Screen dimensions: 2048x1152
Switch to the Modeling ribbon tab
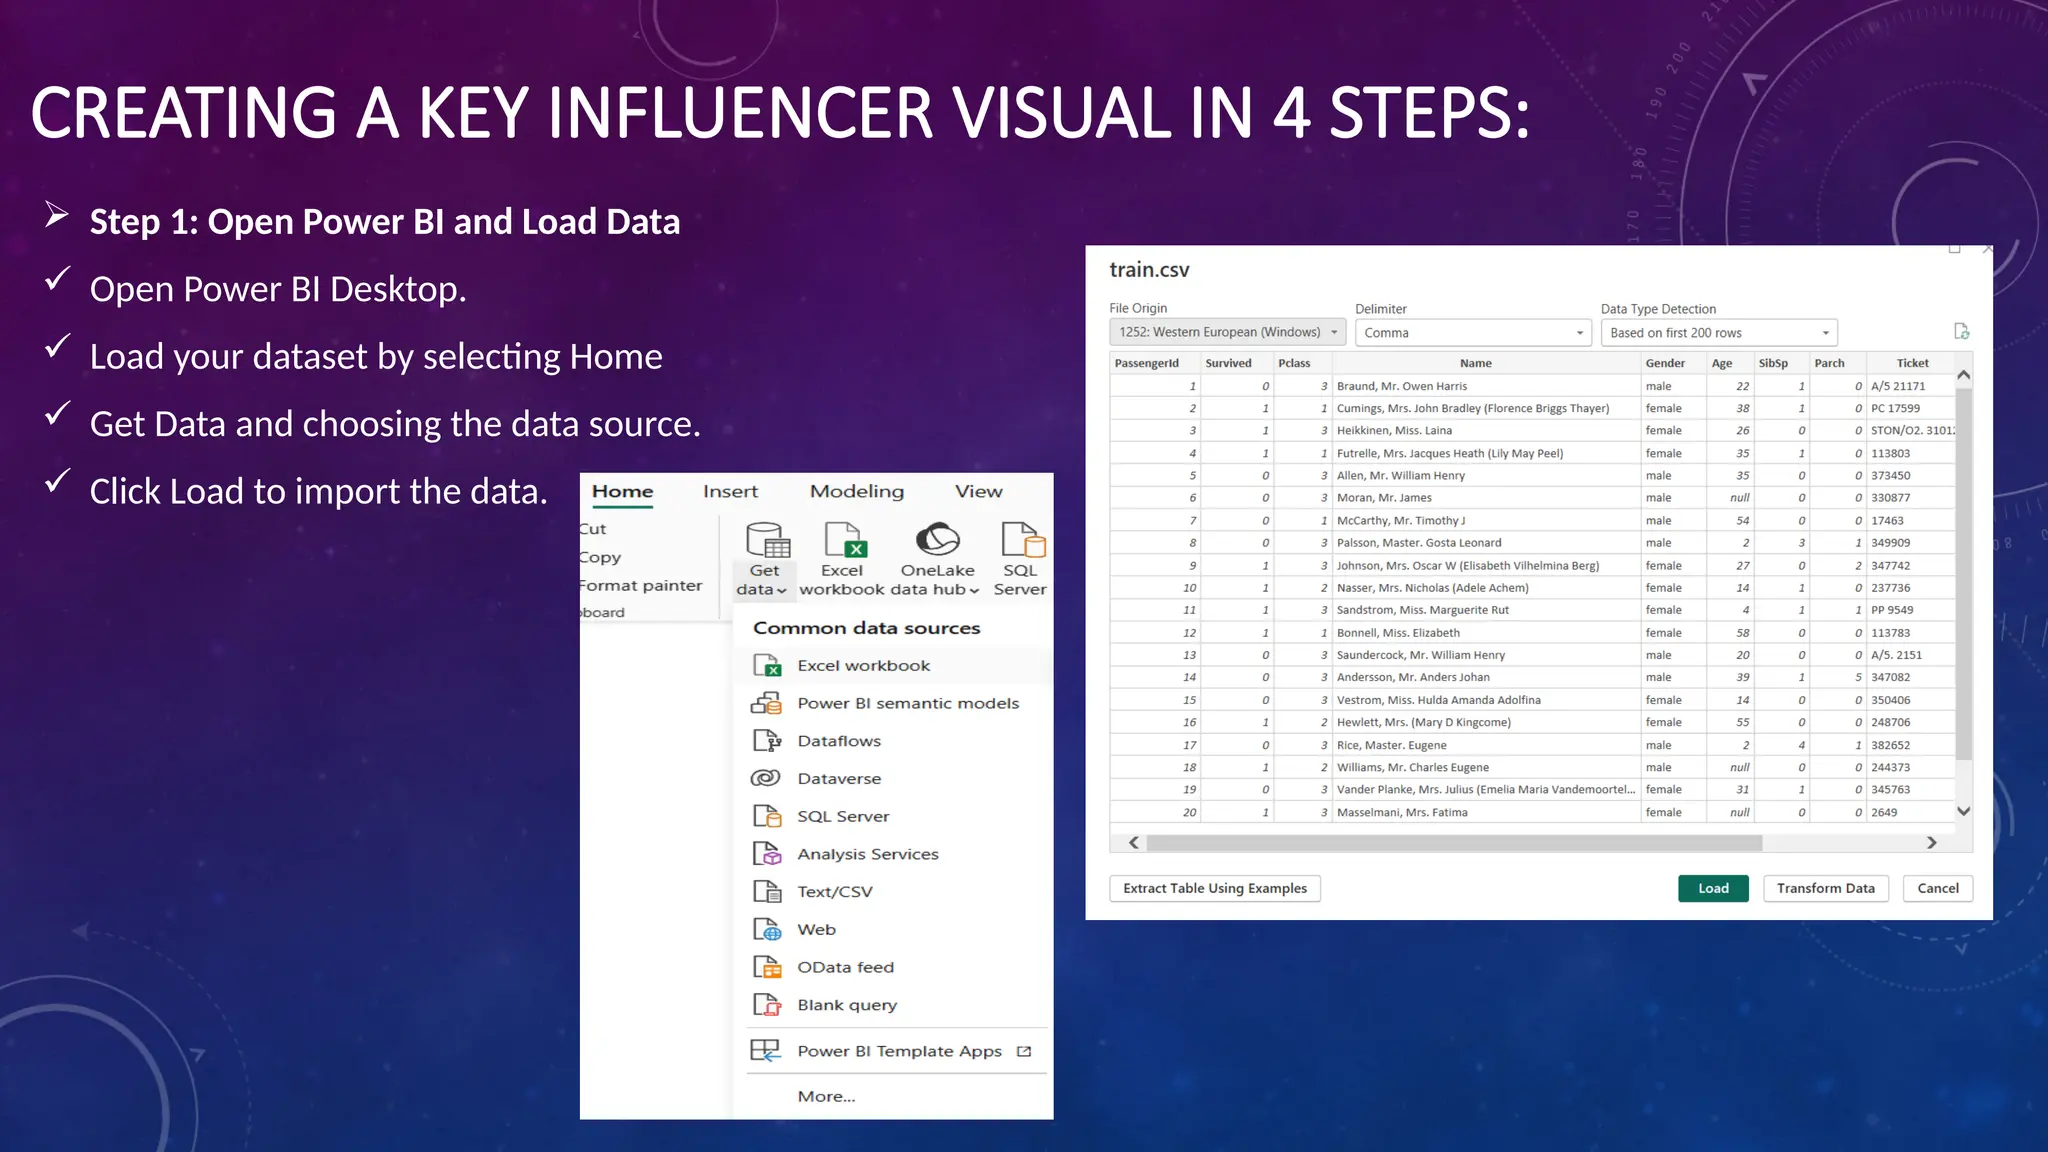(857, 492)
